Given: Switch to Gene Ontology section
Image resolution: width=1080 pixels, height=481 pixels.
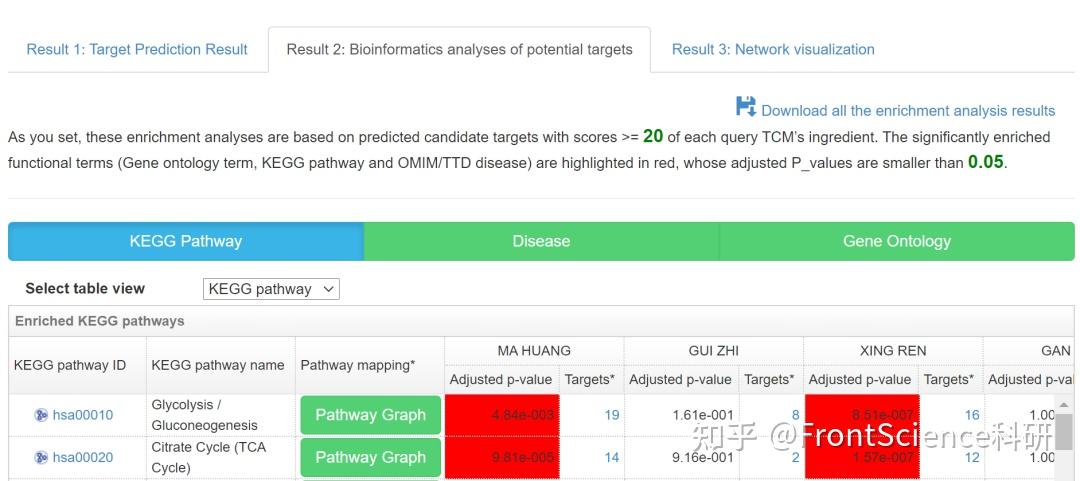Looking at the screenshot, I should pyautogui.click(x=896, y=241).
